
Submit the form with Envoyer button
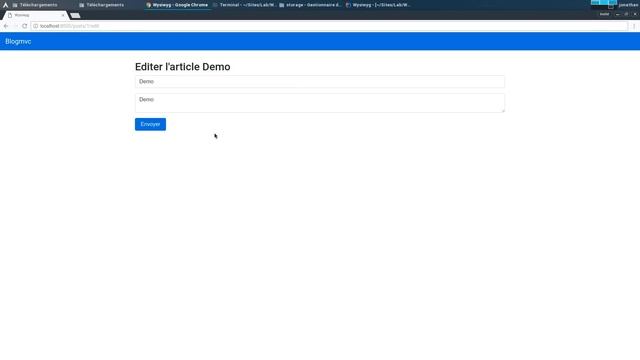coord(150,124)
